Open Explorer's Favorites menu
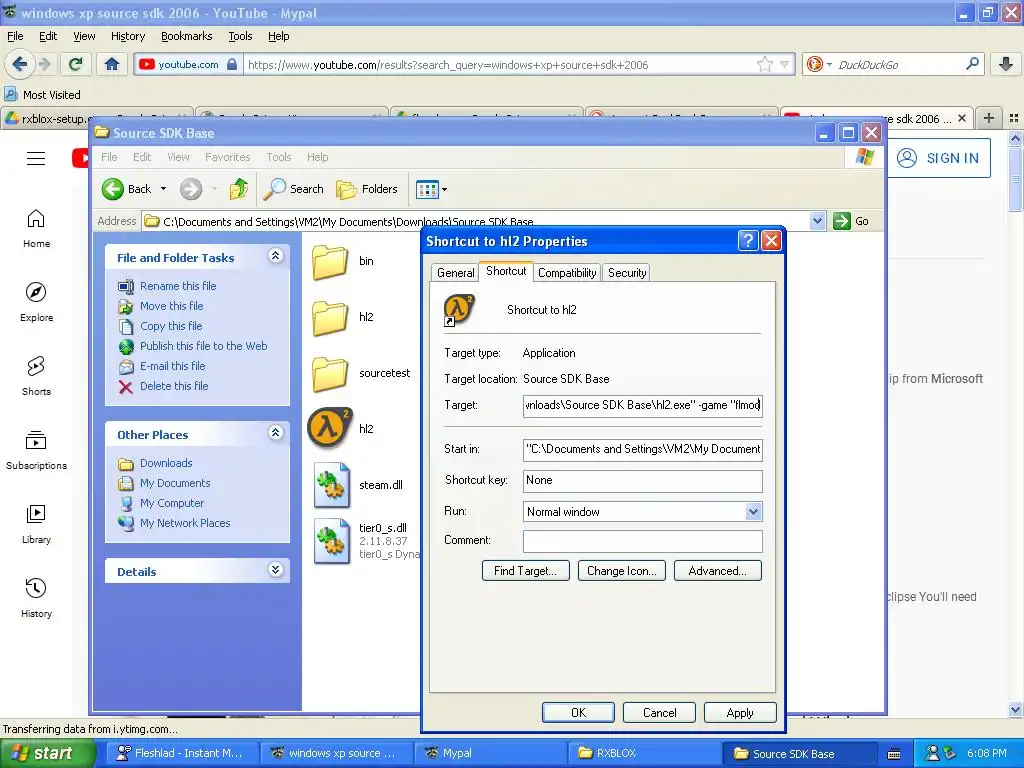1024x768 pixels. (x=227, y=157)
